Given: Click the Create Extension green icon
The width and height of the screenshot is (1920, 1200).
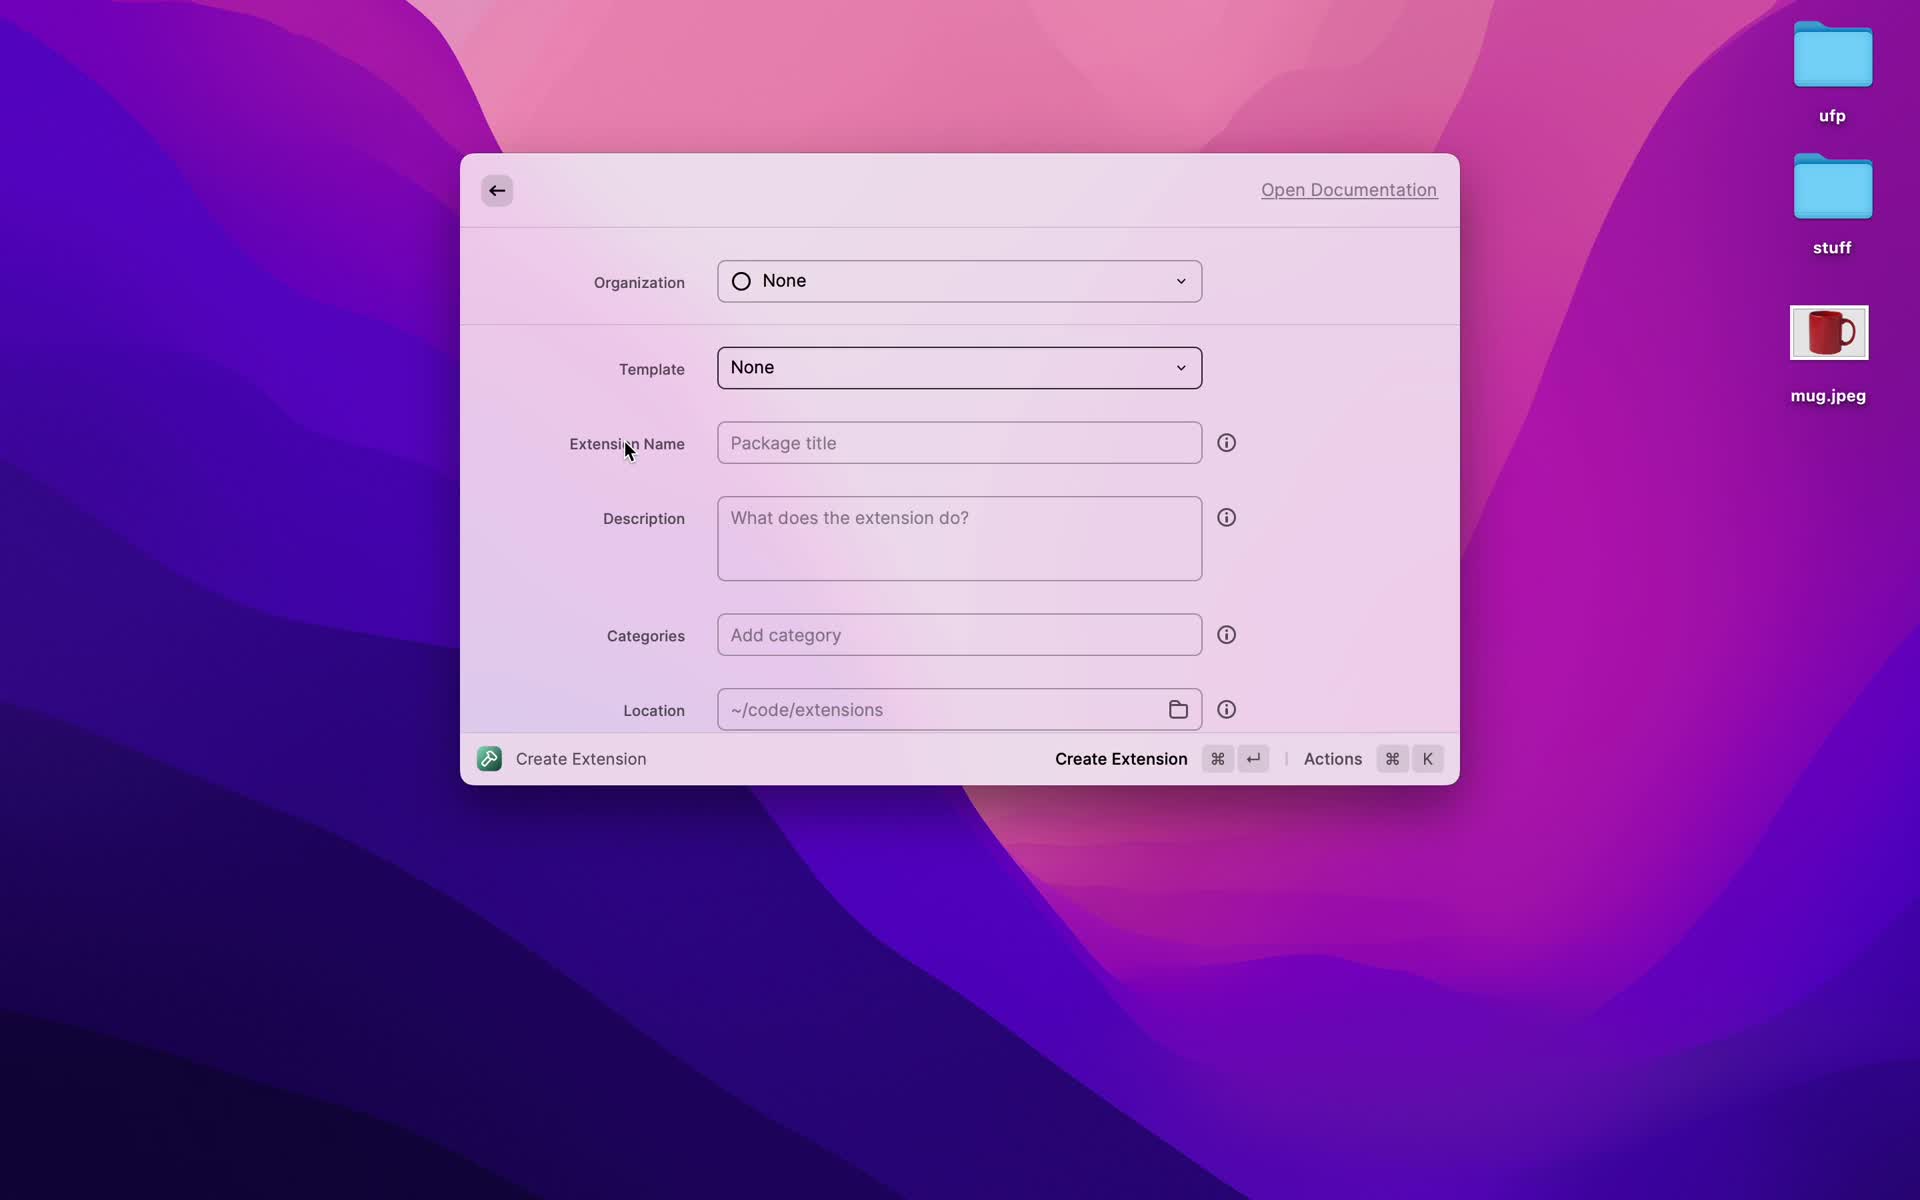Looking at the screenshot, I should (x=489, y=758).
